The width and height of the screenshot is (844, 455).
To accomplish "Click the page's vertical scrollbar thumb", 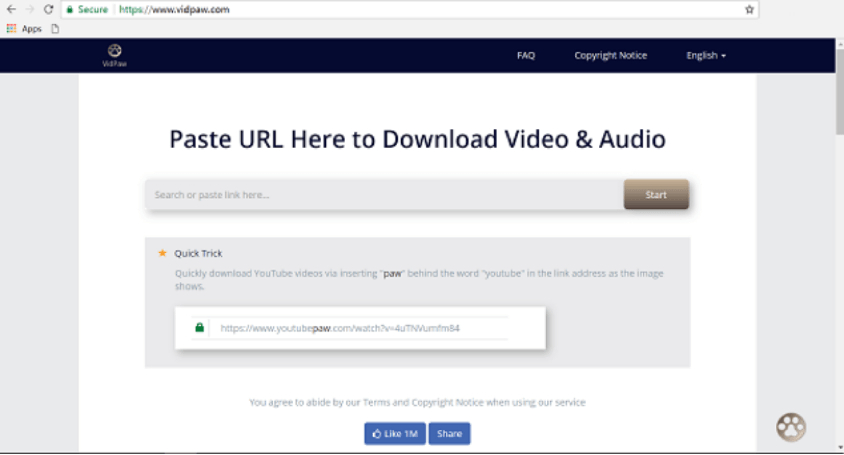I will (x=840, y=92).
